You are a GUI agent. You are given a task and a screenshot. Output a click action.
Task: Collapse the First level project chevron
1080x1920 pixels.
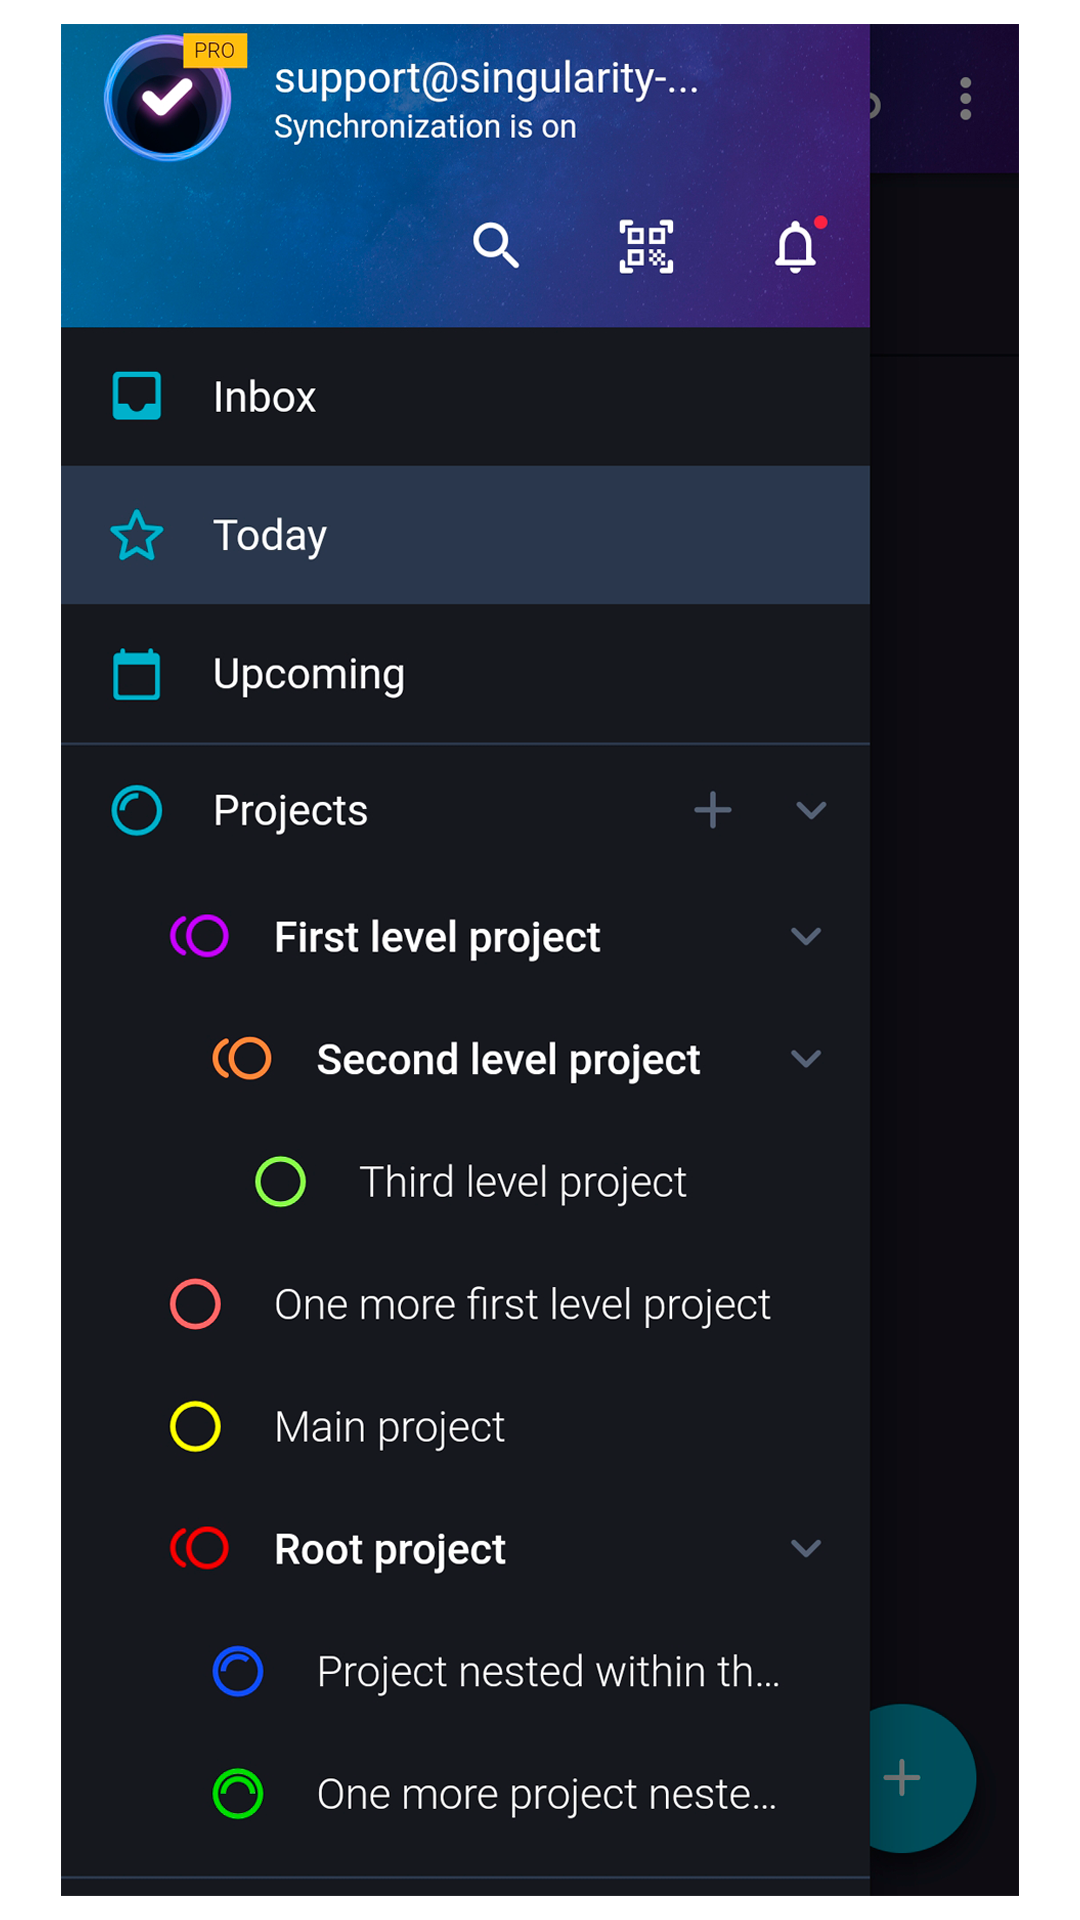[806, 937]
